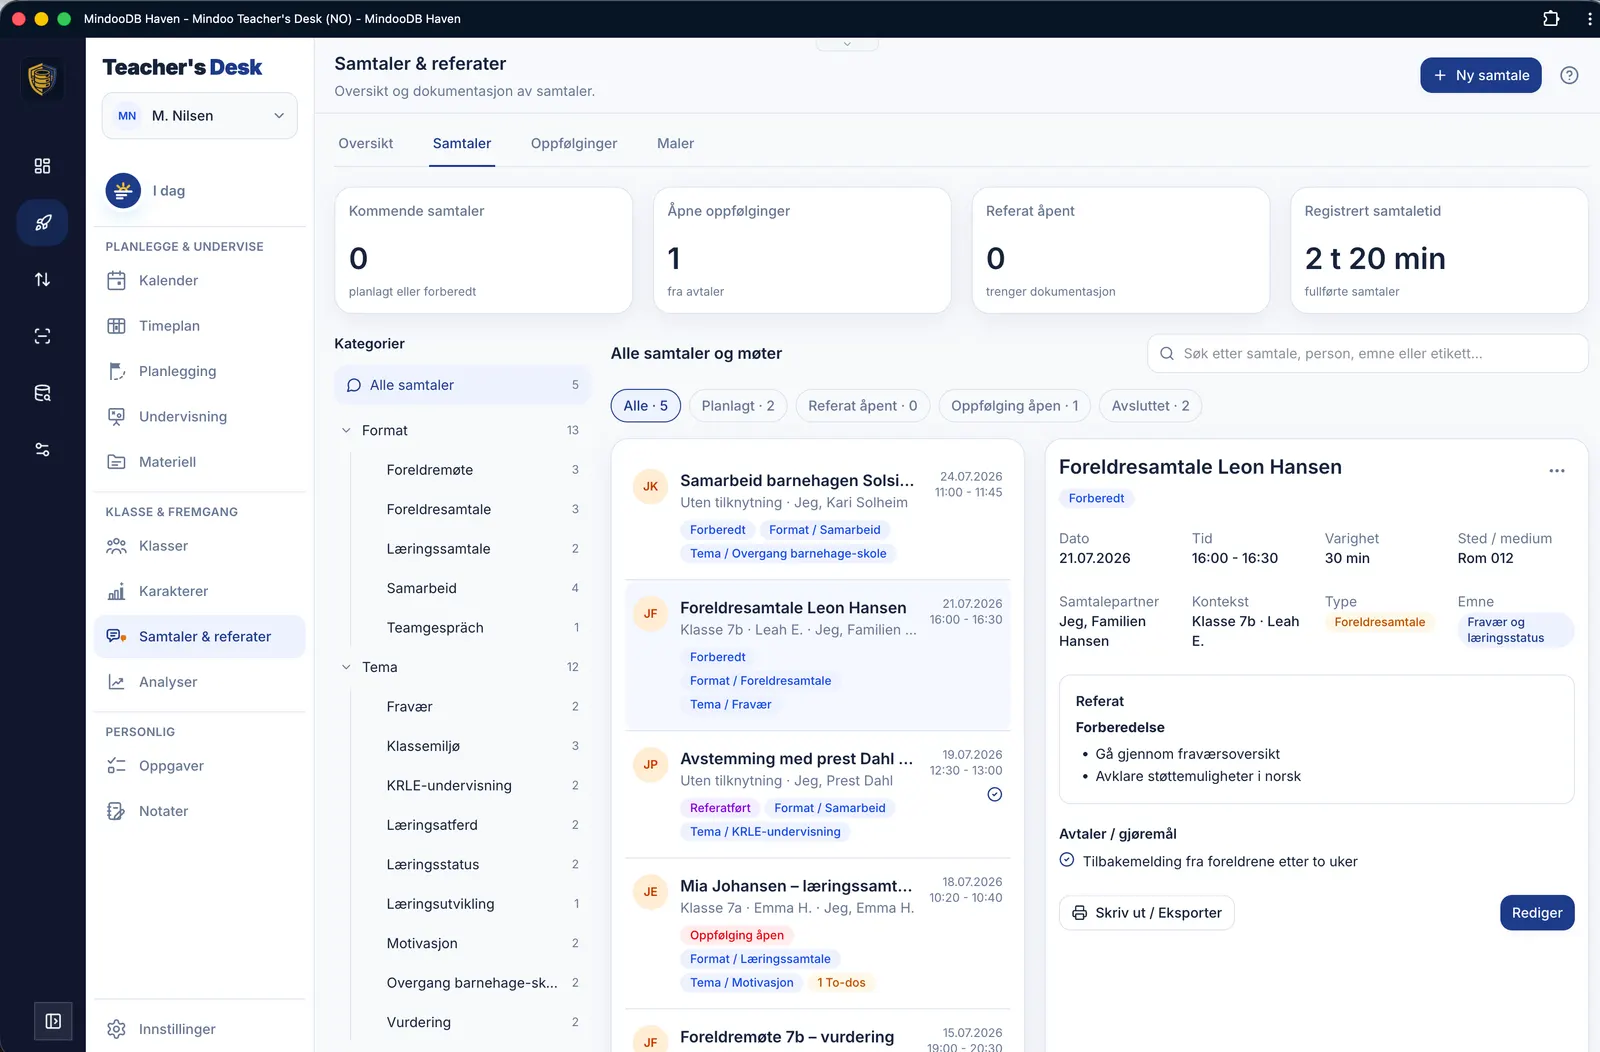Image resolution: width=1600 pixels, height=1052 pixels.
Task: Select the Samtaler tab
Action: (462, 143)
